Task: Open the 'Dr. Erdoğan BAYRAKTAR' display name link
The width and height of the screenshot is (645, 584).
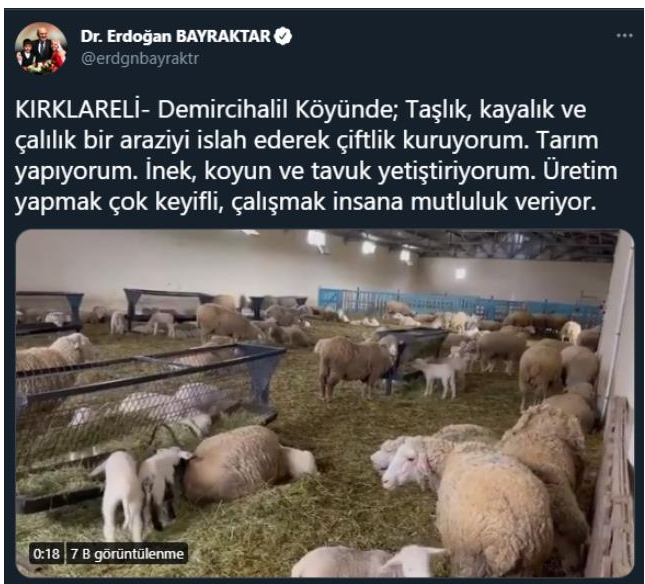Action: click(176, 36)
